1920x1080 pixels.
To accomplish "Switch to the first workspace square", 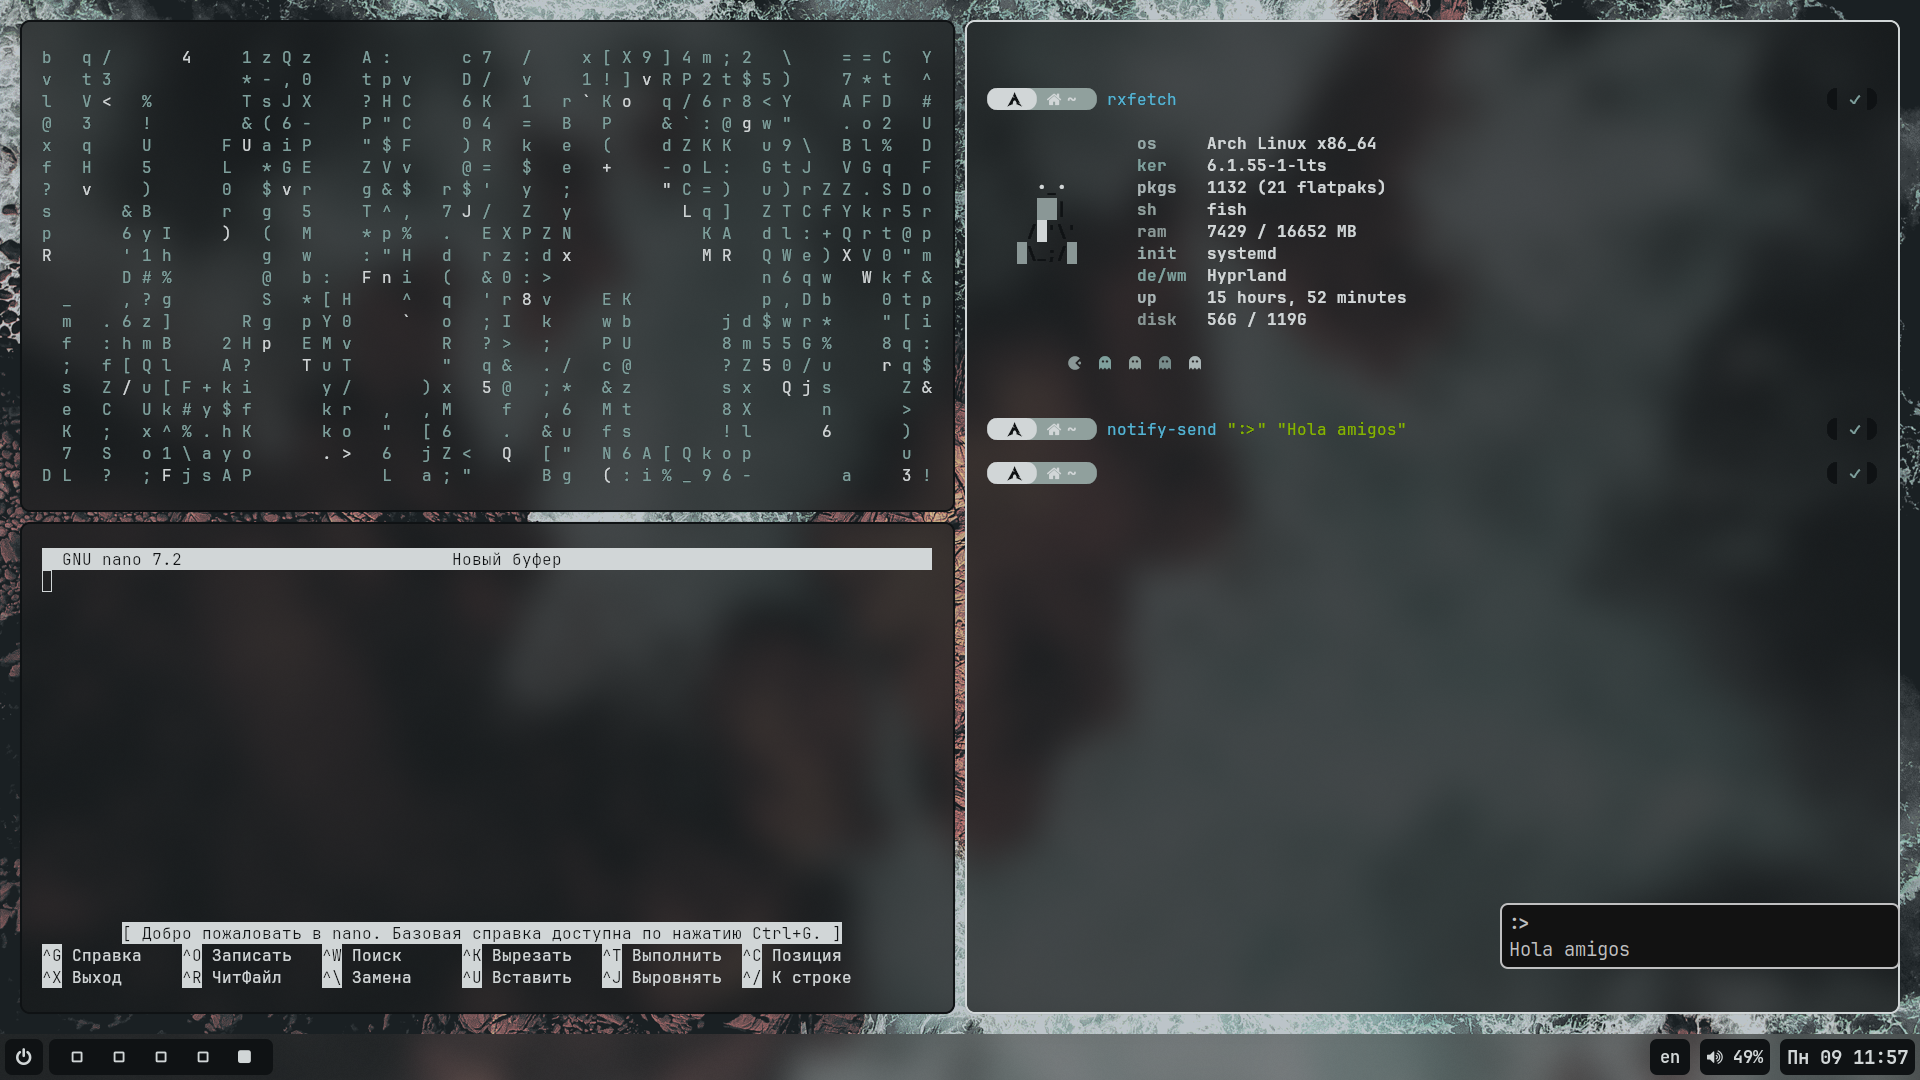I will [77, 1057].
